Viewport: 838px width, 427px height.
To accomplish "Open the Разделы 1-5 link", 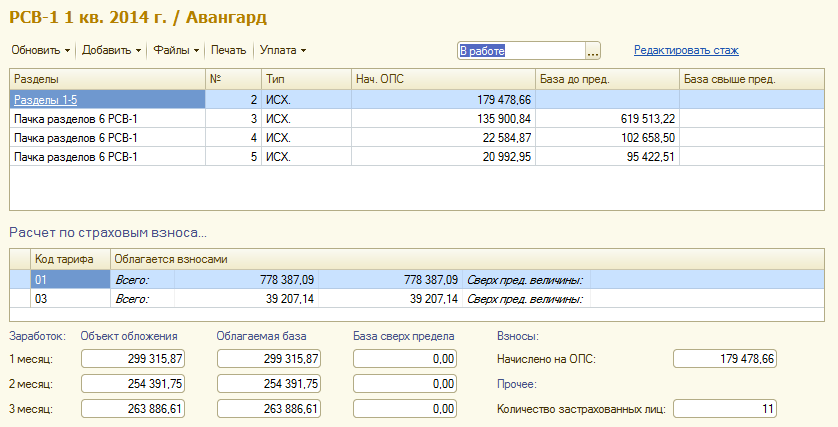I will click(47, 99).
